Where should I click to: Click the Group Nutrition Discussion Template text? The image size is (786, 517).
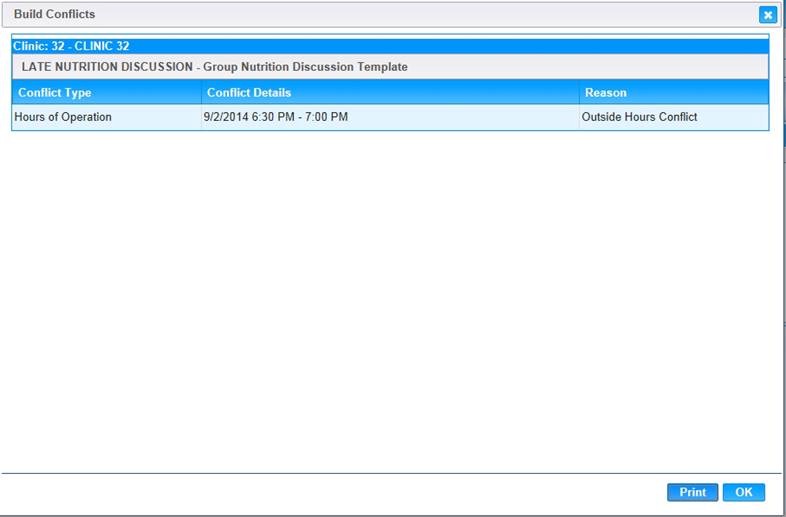click(x=305, y=67)
